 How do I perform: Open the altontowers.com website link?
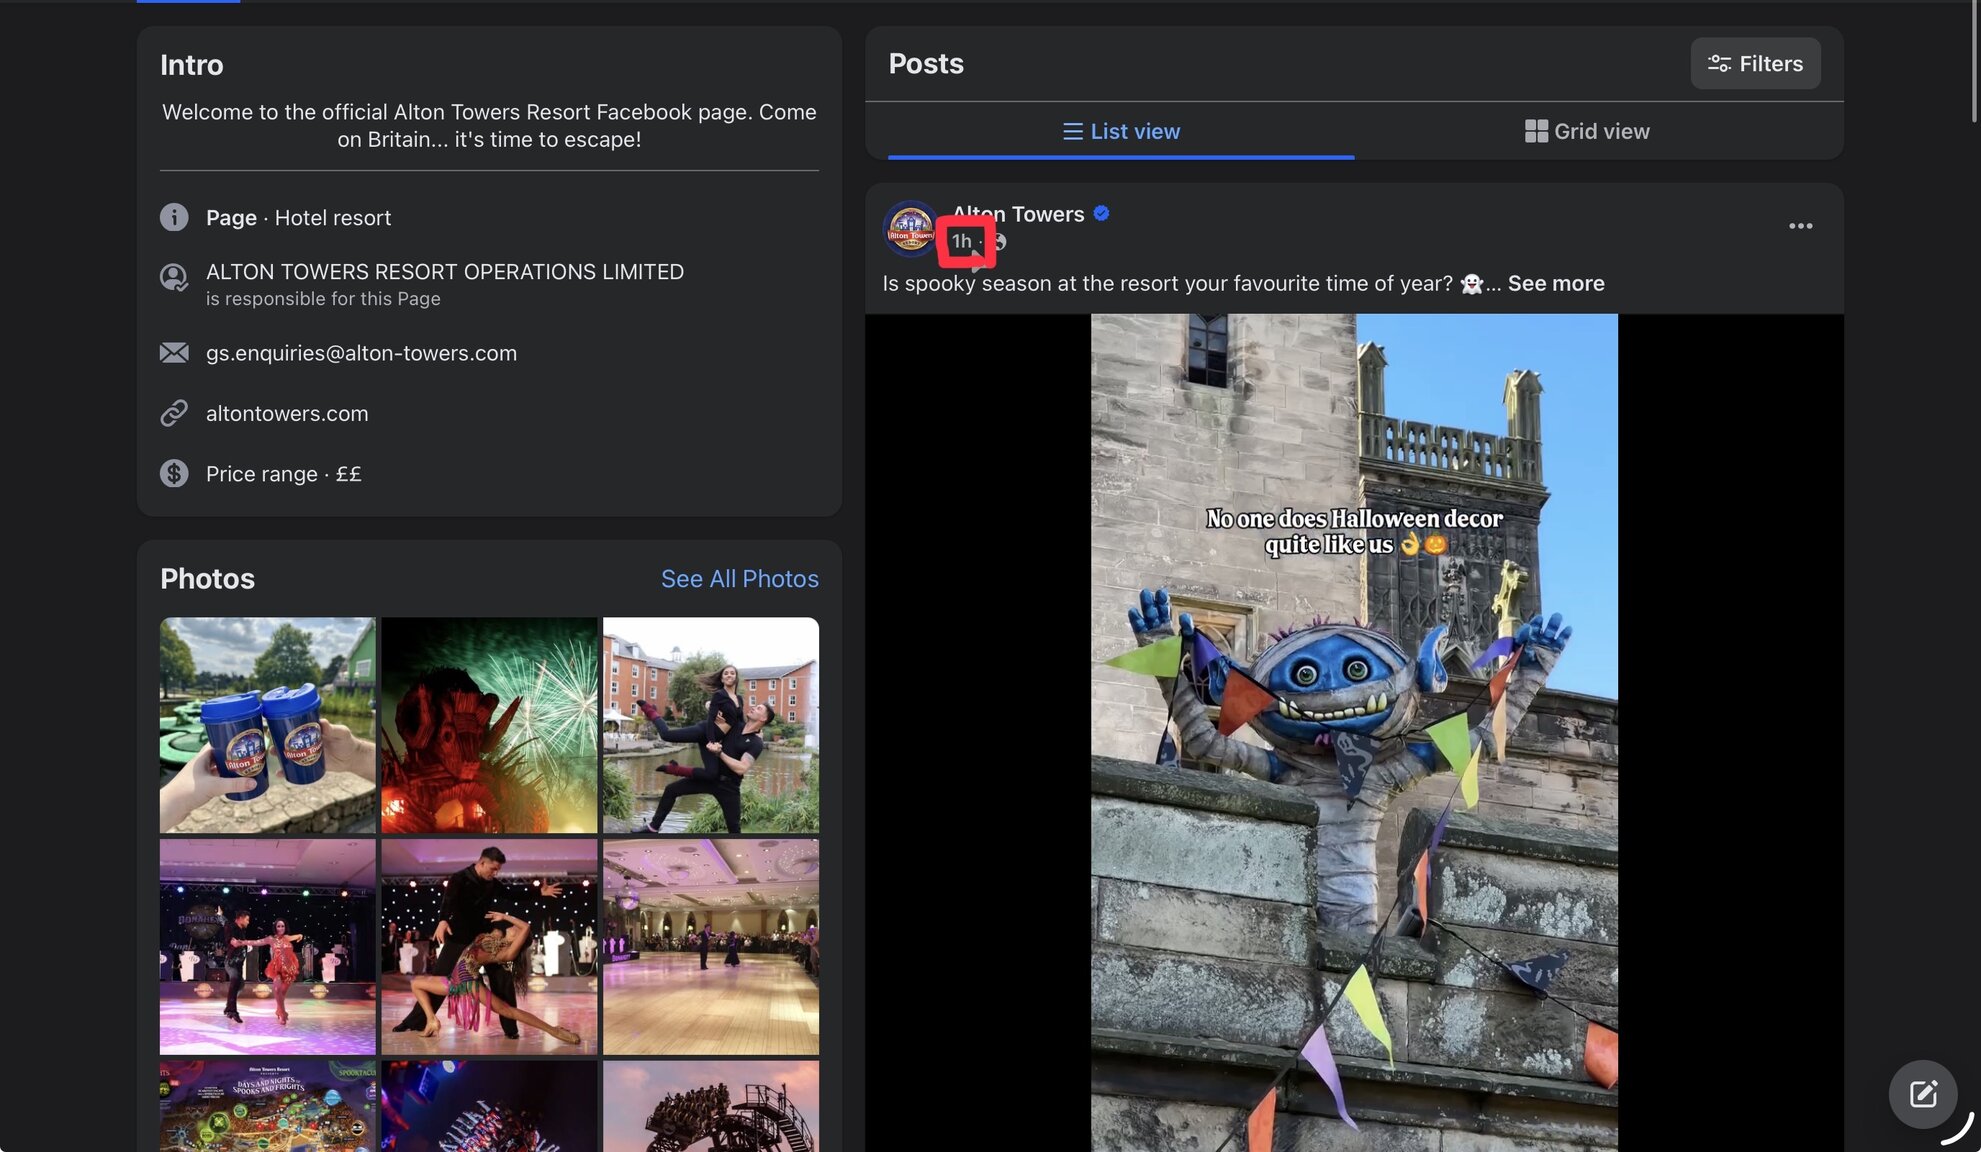pyautogui.click(x=287, y=413)
